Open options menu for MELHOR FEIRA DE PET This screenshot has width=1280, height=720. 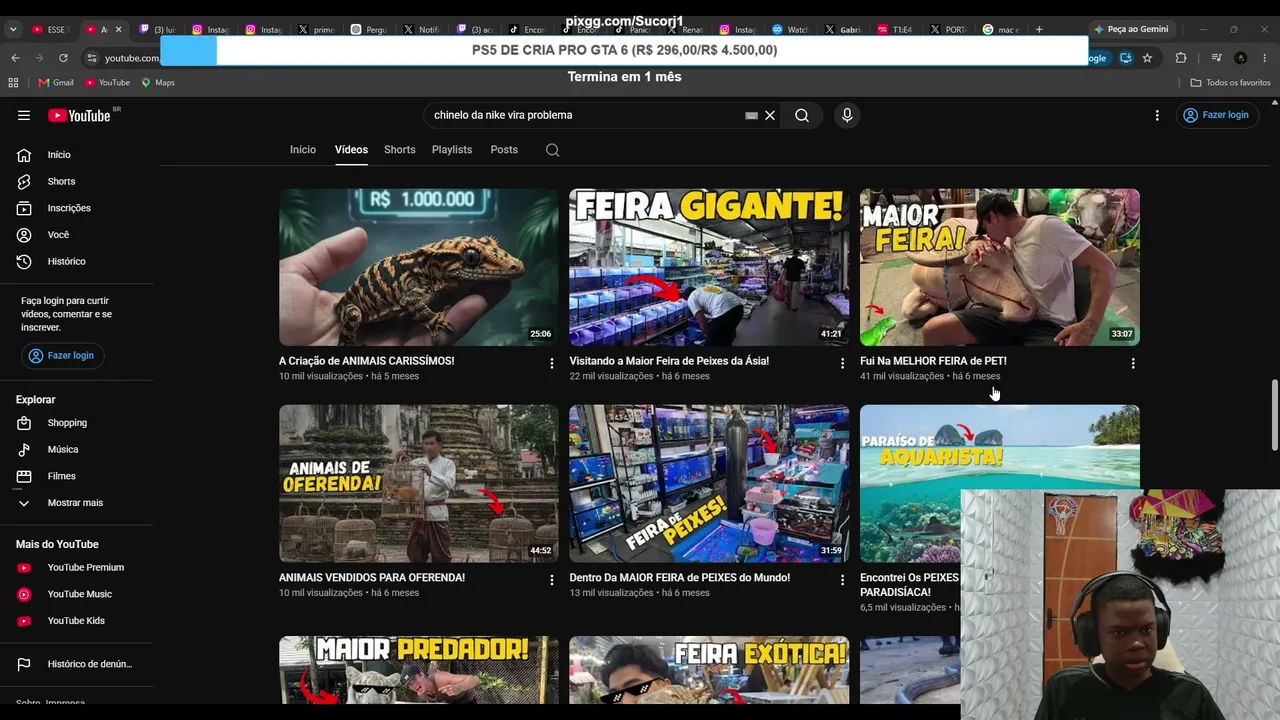[x=1133, y=364]
